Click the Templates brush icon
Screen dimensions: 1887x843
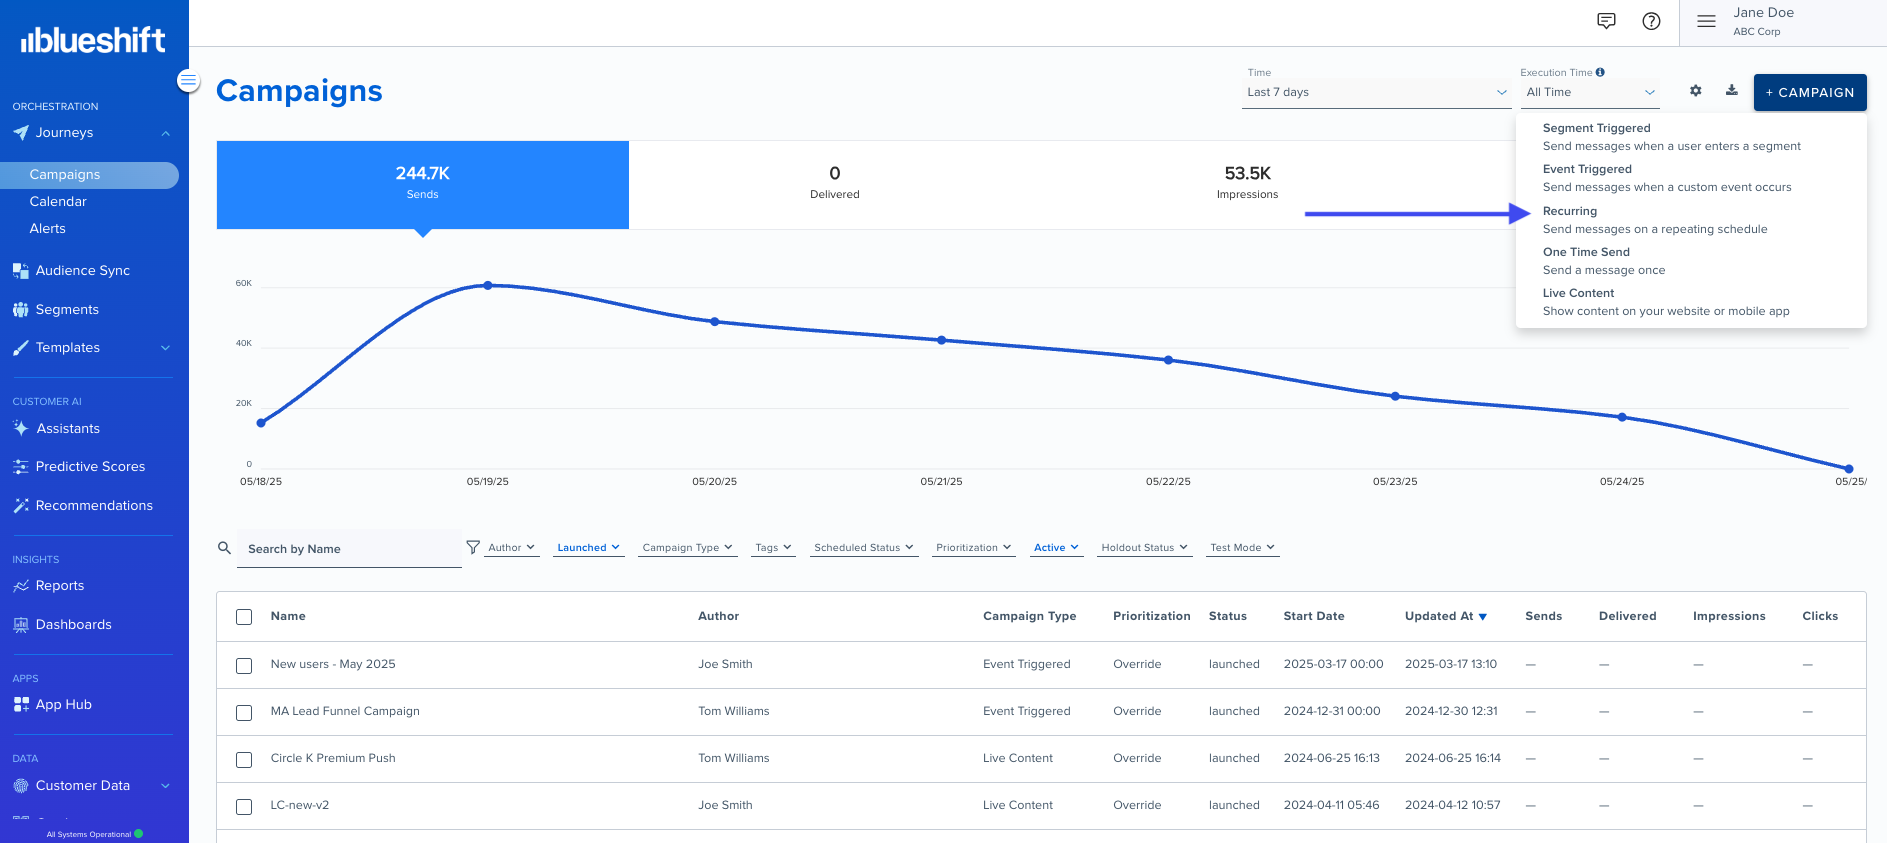tap(21, 348)
